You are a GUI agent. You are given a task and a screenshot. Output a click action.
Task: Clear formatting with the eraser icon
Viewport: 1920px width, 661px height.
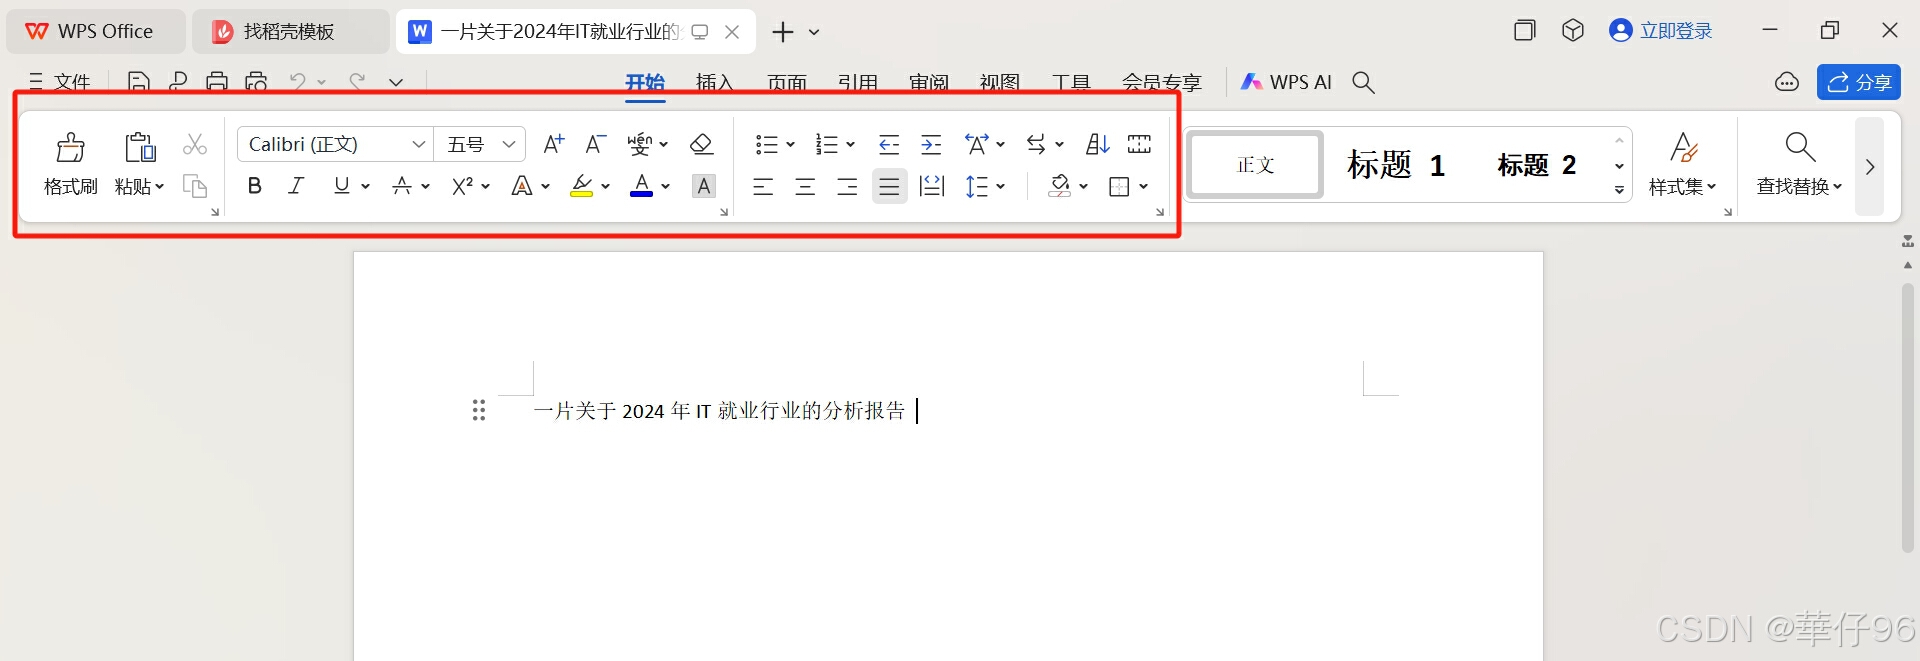[702, 145]
